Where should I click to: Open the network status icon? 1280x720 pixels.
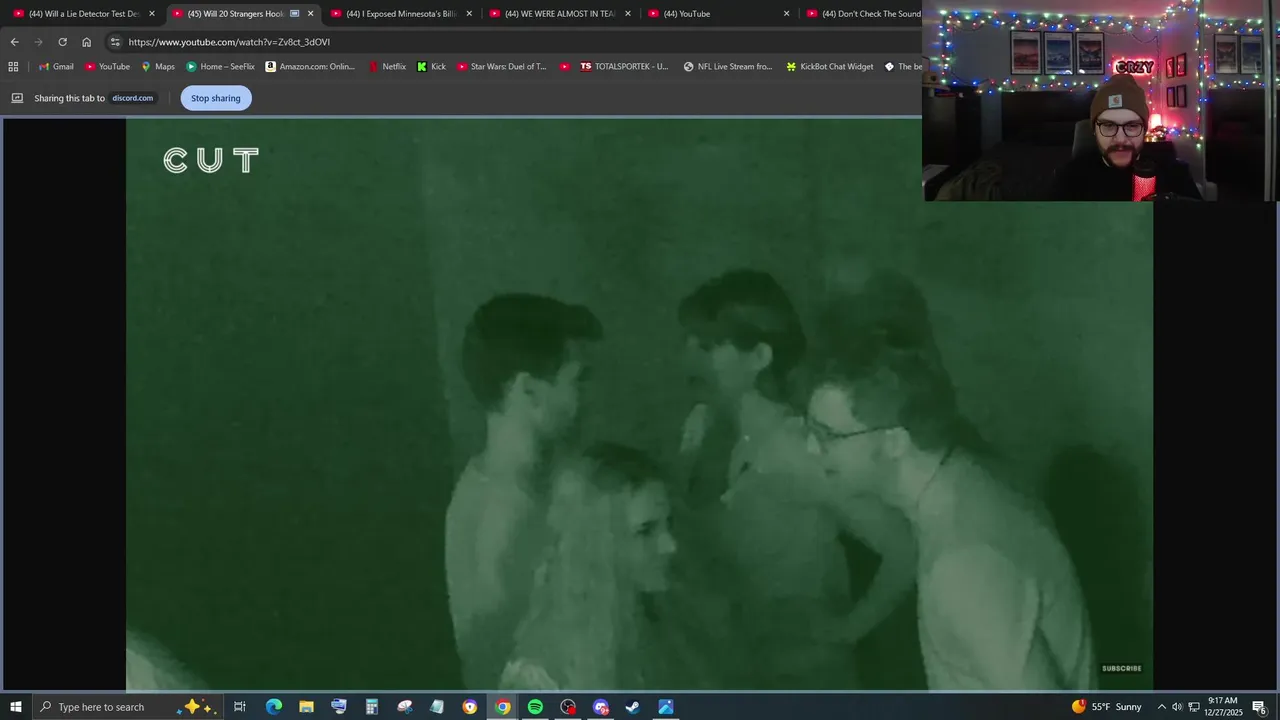tap(1194, 707)
